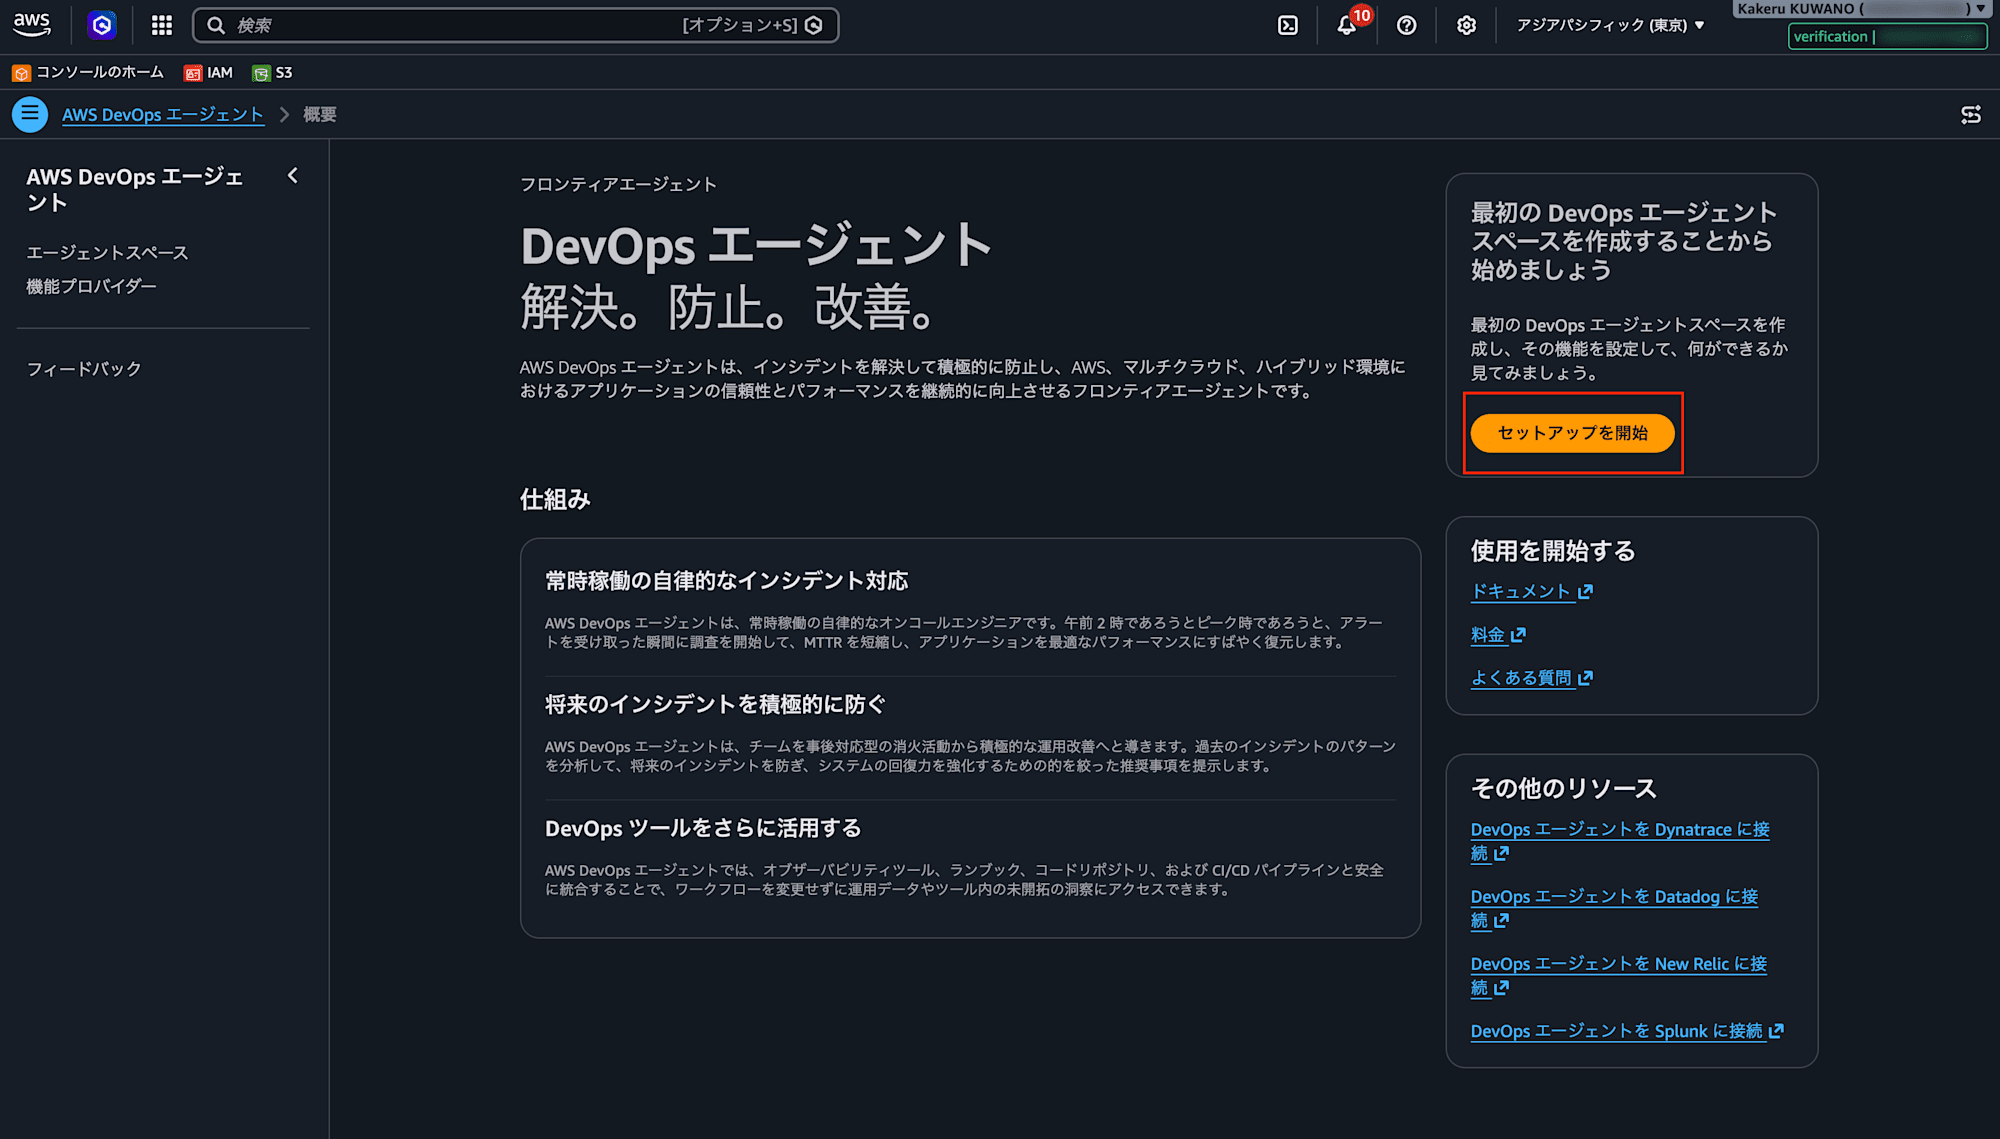The image size is (2000, 1139).
Task: Open the Datadog connection link
Action: (1614, 908)
